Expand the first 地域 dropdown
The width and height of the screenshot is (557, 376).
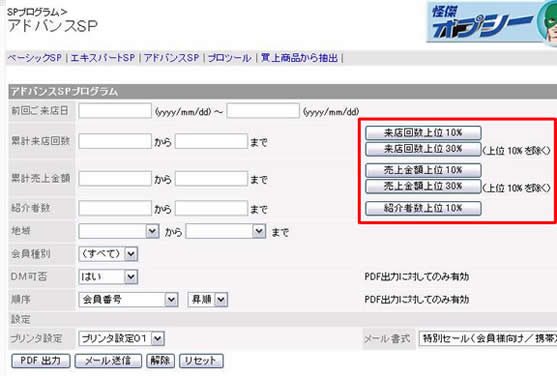[x=119, y=231]
